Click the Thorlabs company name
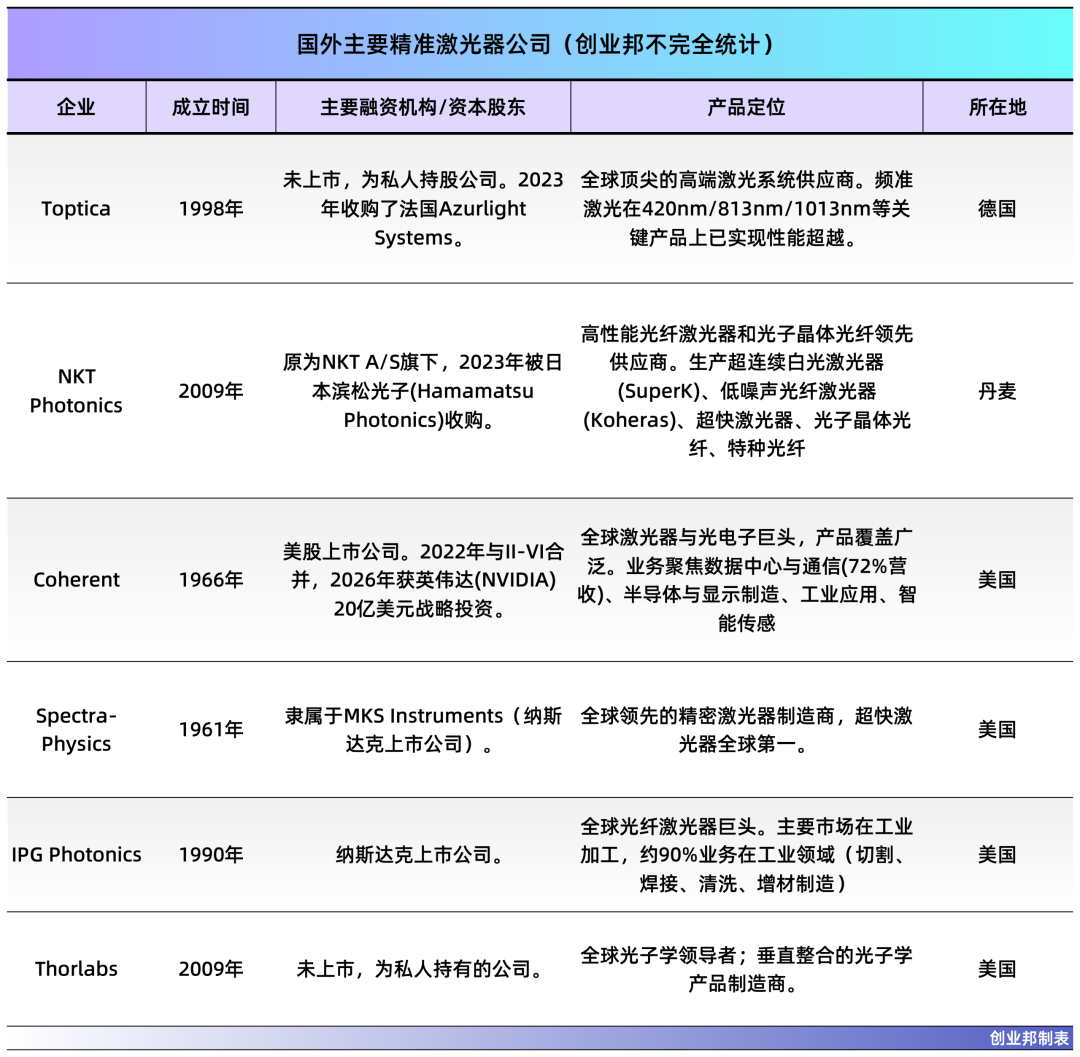This screenshot has height=1057, width=1080. click(x=76, y=969)
